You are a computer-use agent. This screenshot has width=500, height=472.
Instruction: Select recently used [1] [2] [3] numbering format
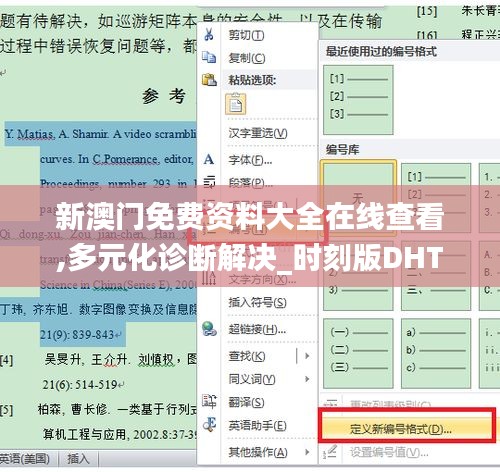tap(358, 100)
